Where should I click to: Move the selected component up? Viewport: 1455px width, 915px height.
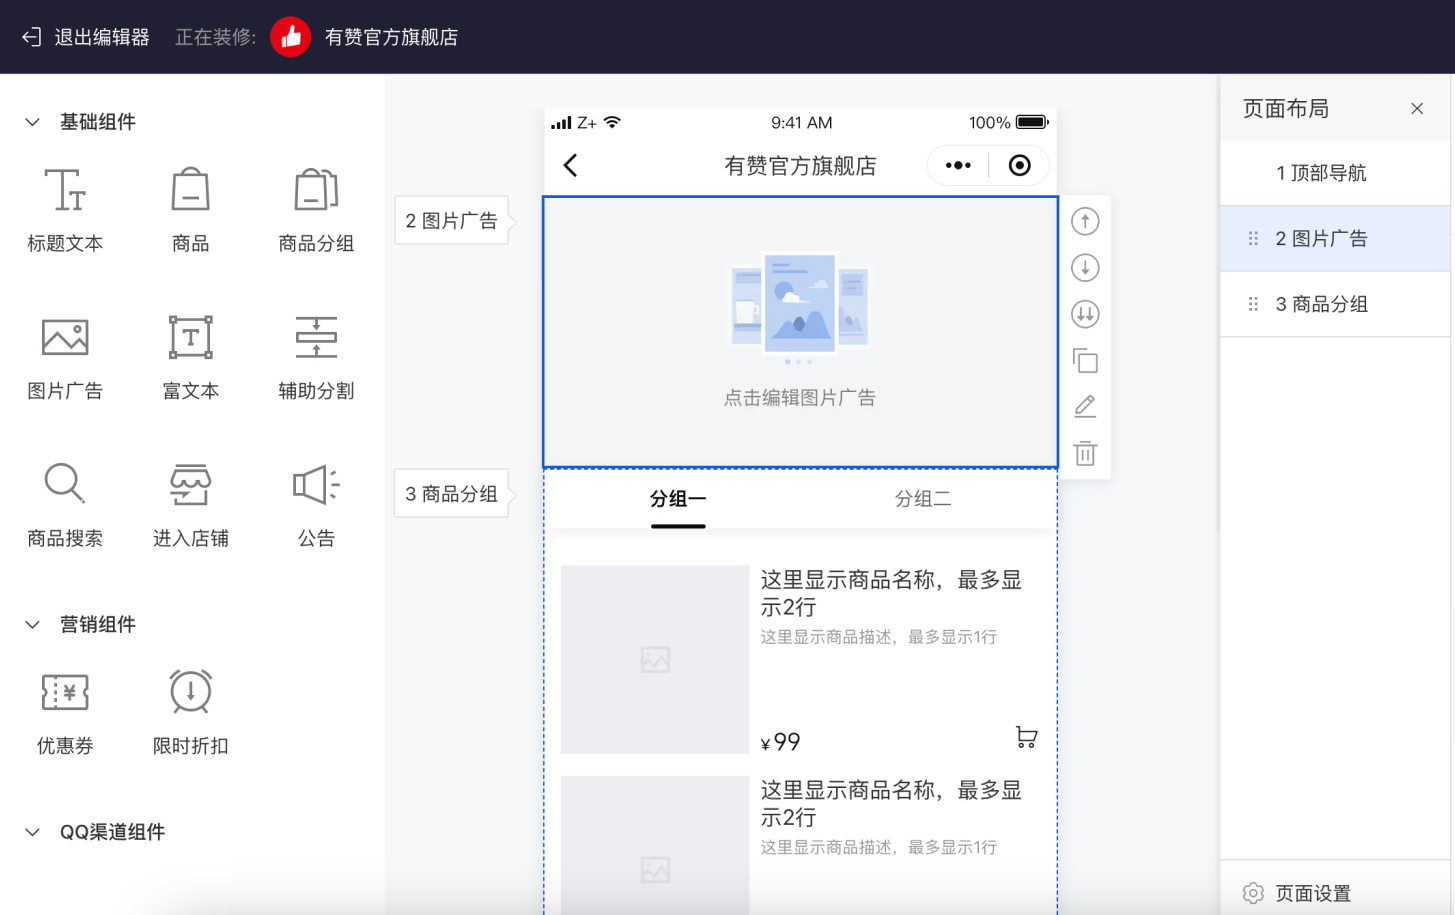1085,221
